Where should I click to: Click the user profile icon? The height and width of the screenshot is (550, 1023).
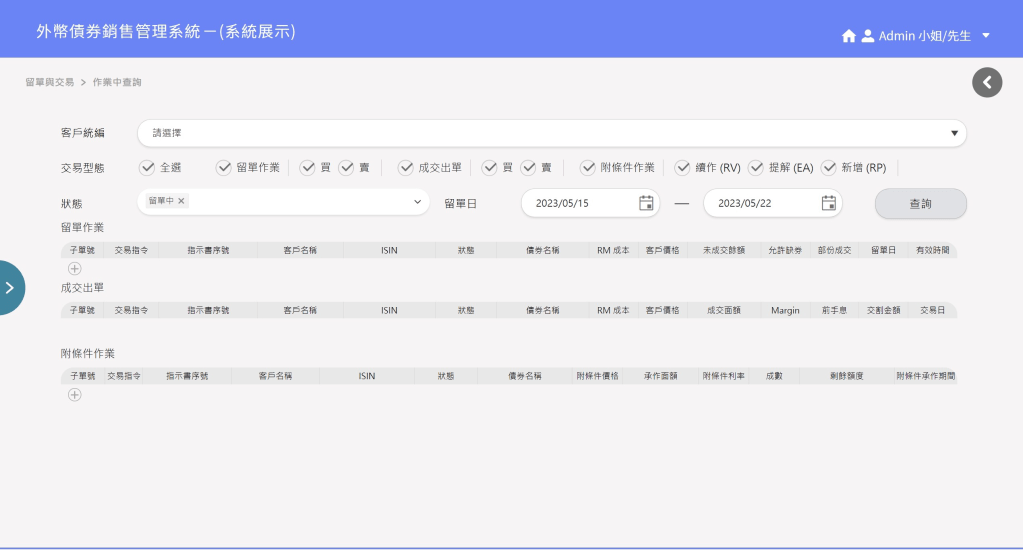point(867,36)
